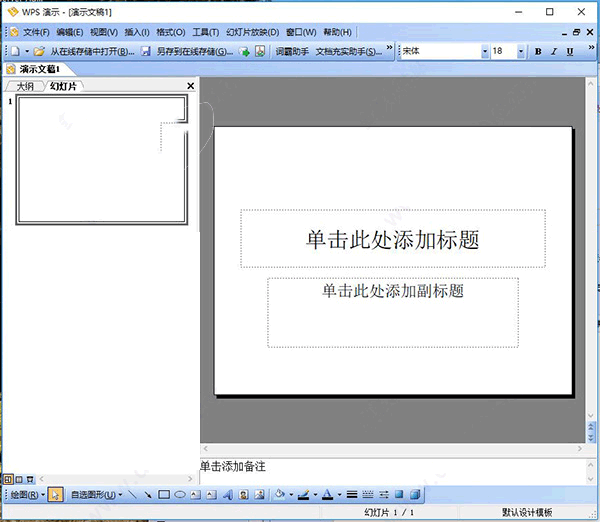600x522 pixels.
Task: Open the Line Style options
Action: tap(352, 495)
